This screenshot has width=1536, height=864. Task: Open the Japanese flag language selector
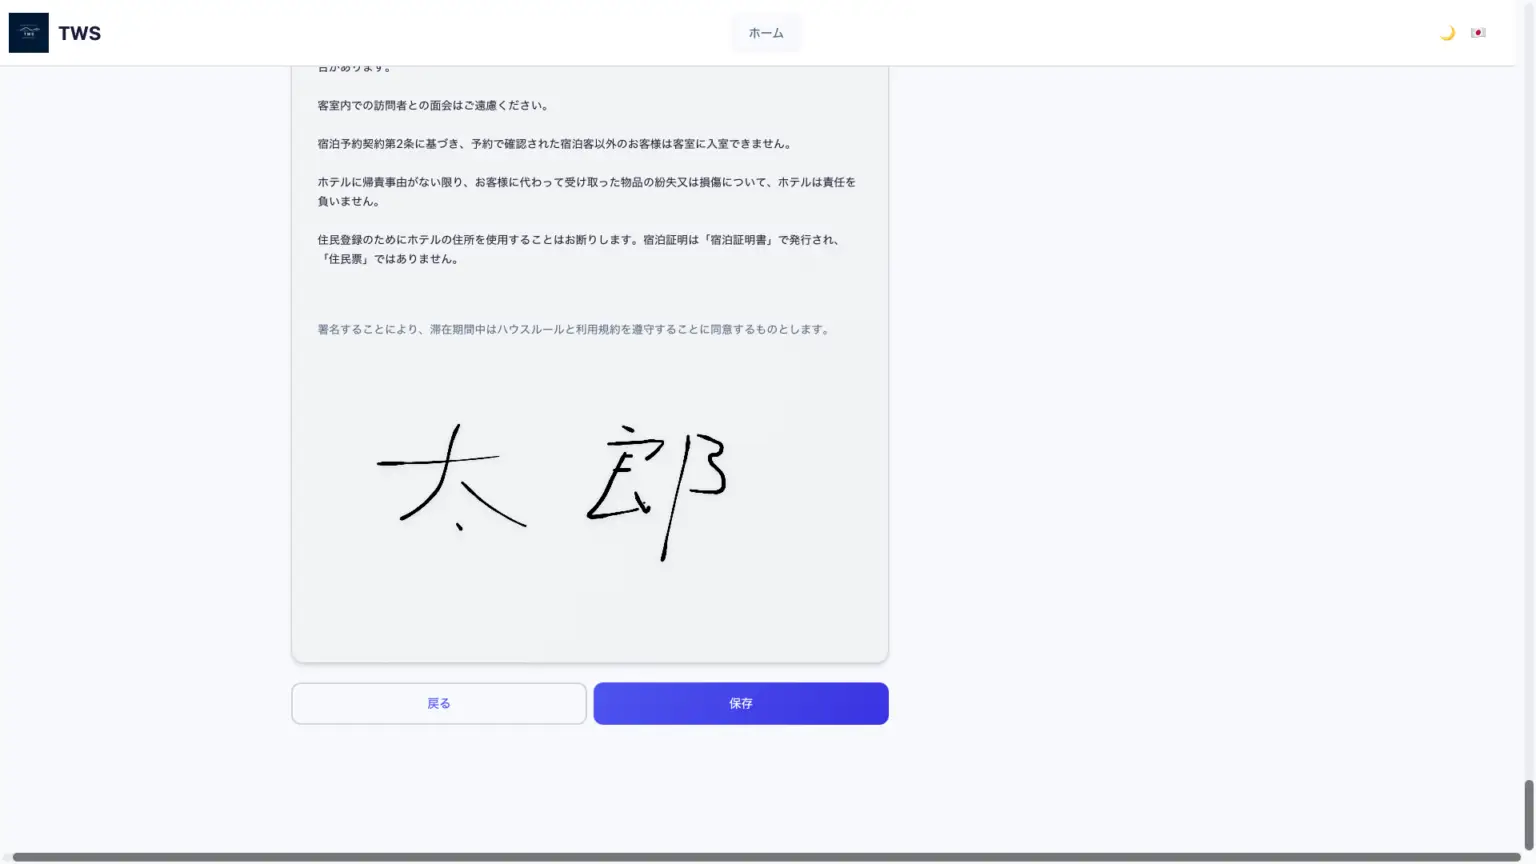1478,33
